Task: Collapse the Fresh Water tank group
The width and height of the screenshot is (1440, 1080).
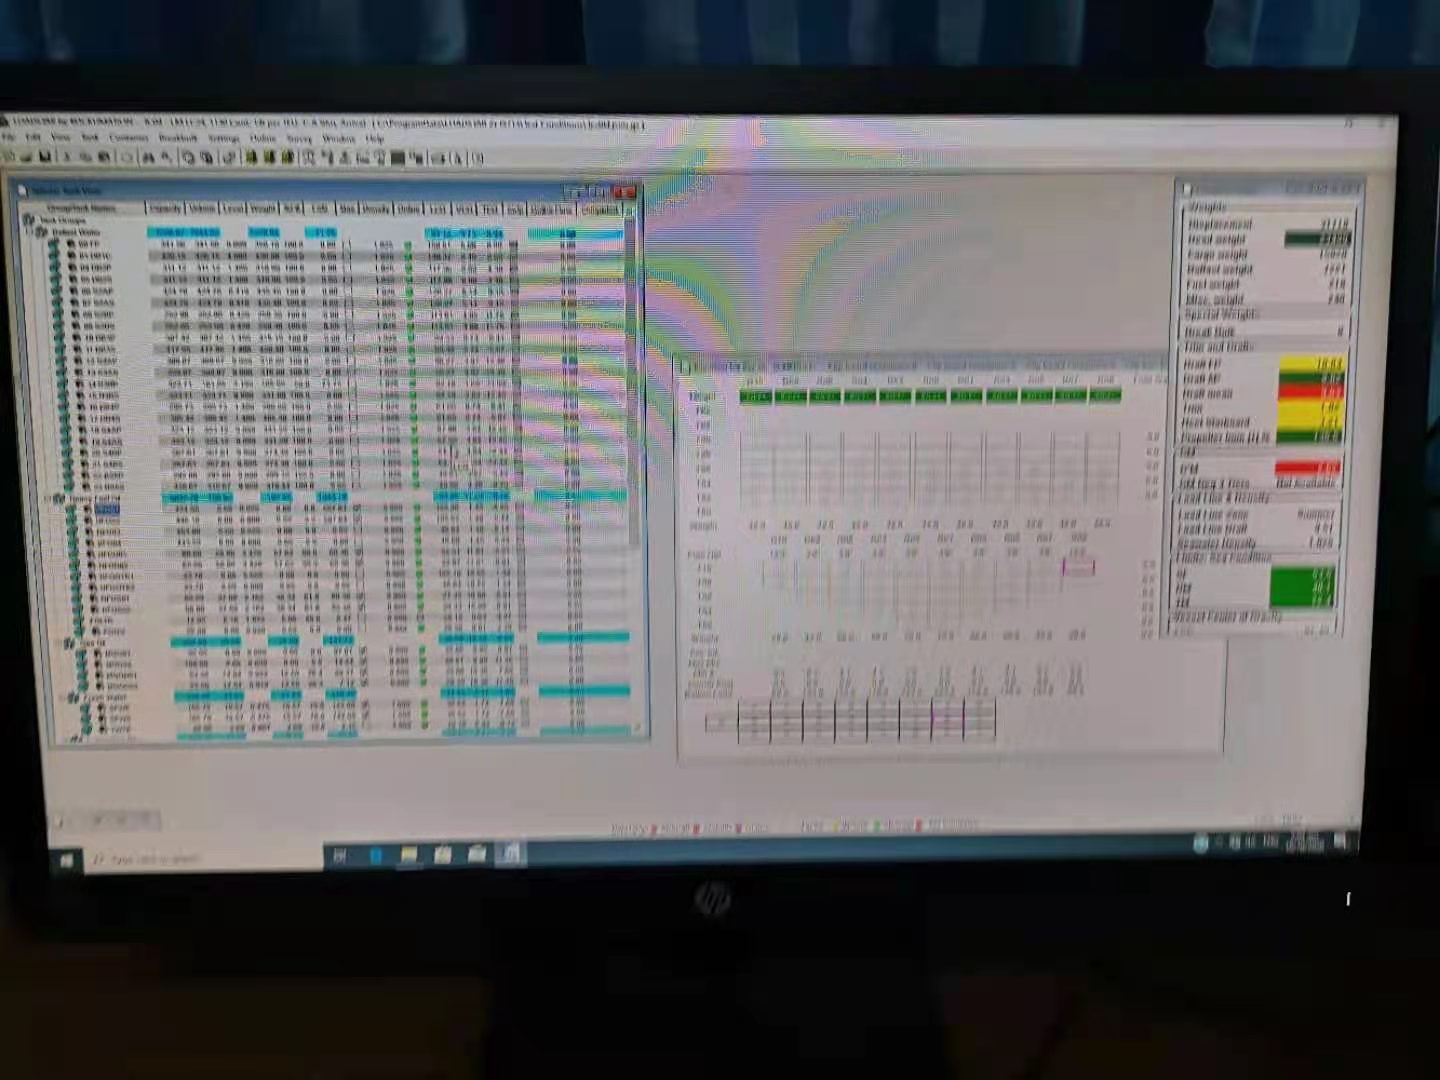Action: coord(62,697)
